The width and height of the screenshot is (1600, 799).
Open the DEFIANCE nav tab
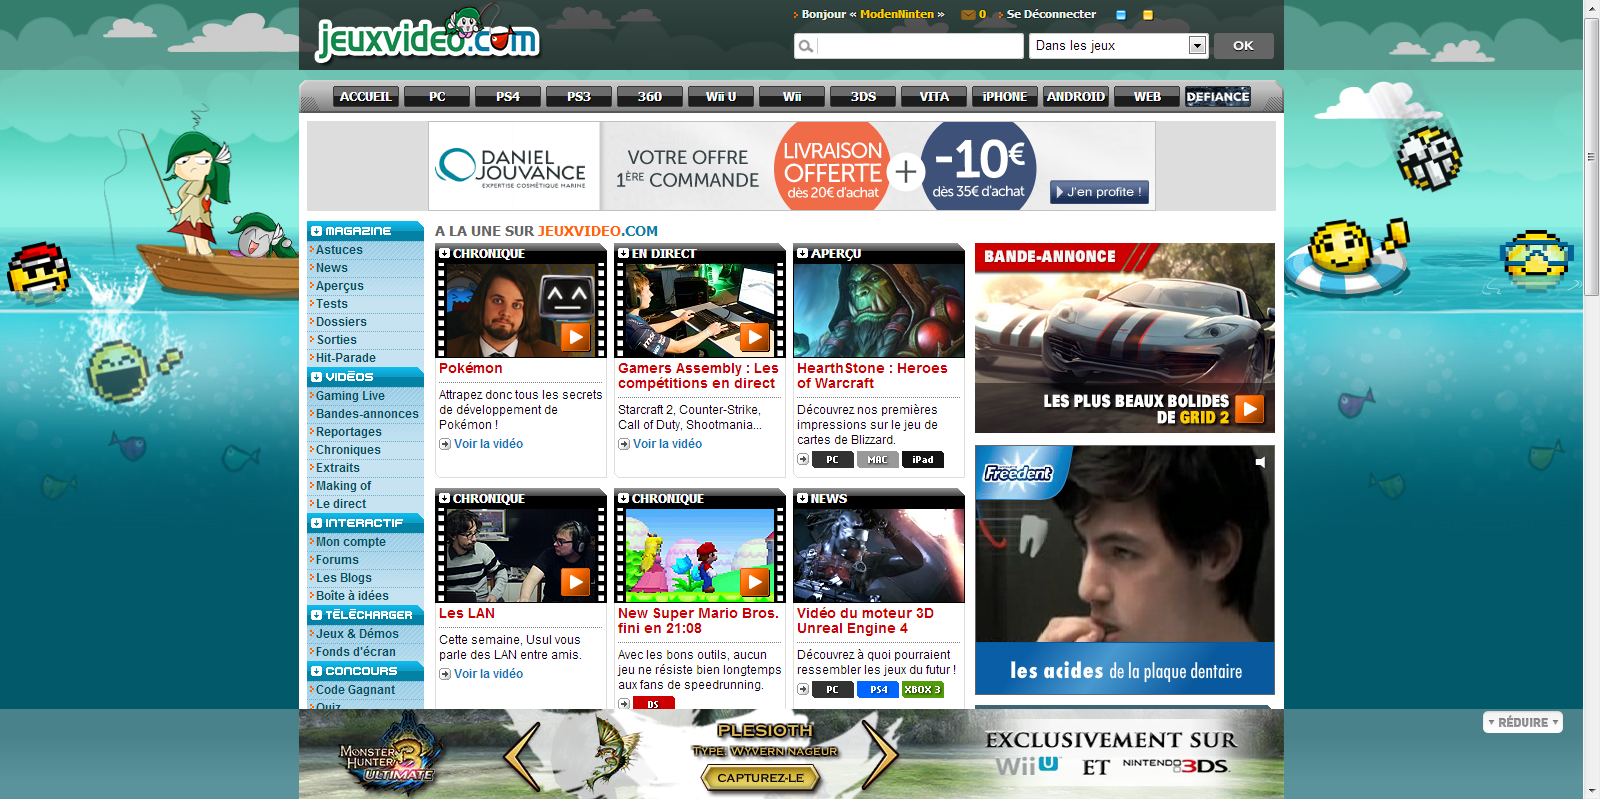pyautogui.click(x=1218, y=97)
